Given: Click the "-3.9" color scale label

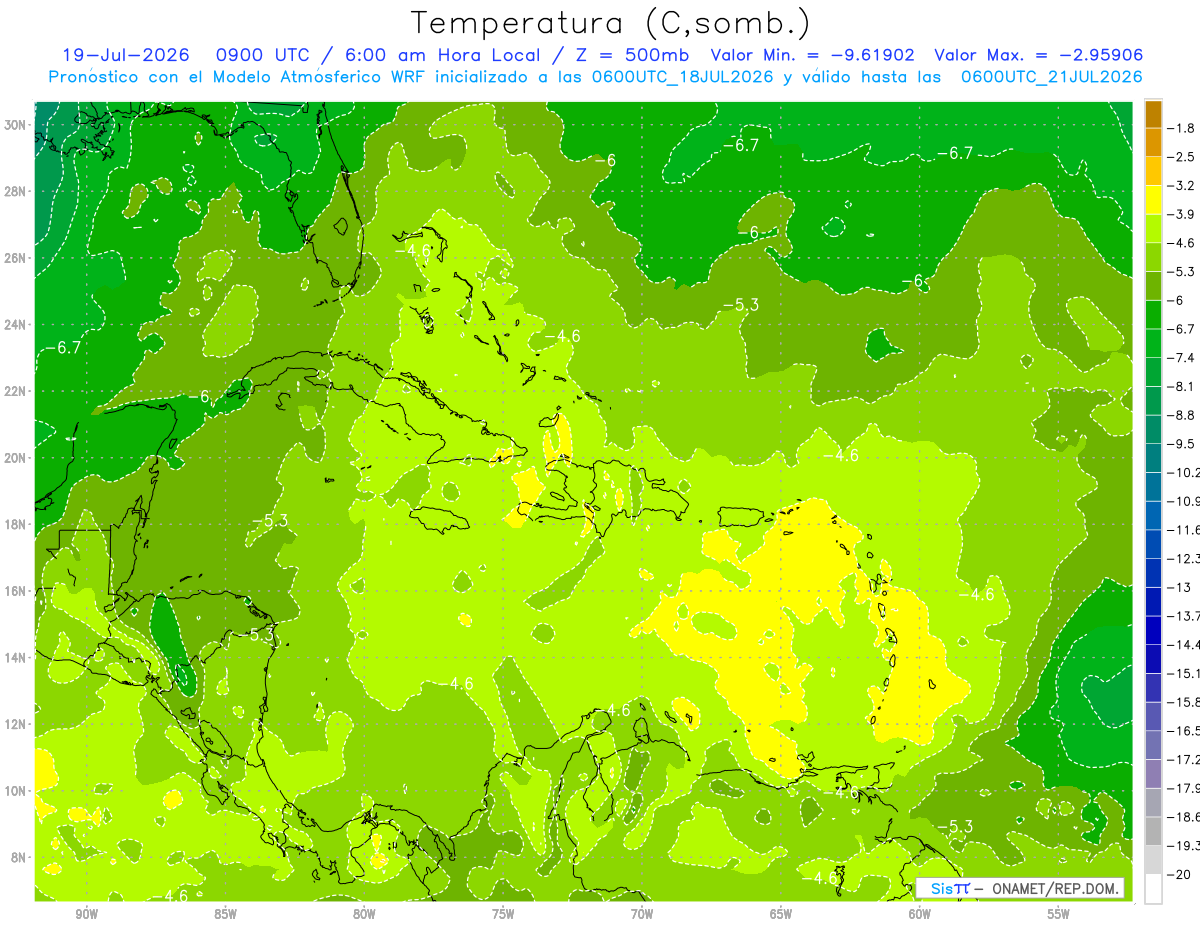Looking at the screenshot, I should tap(1182, 214).
